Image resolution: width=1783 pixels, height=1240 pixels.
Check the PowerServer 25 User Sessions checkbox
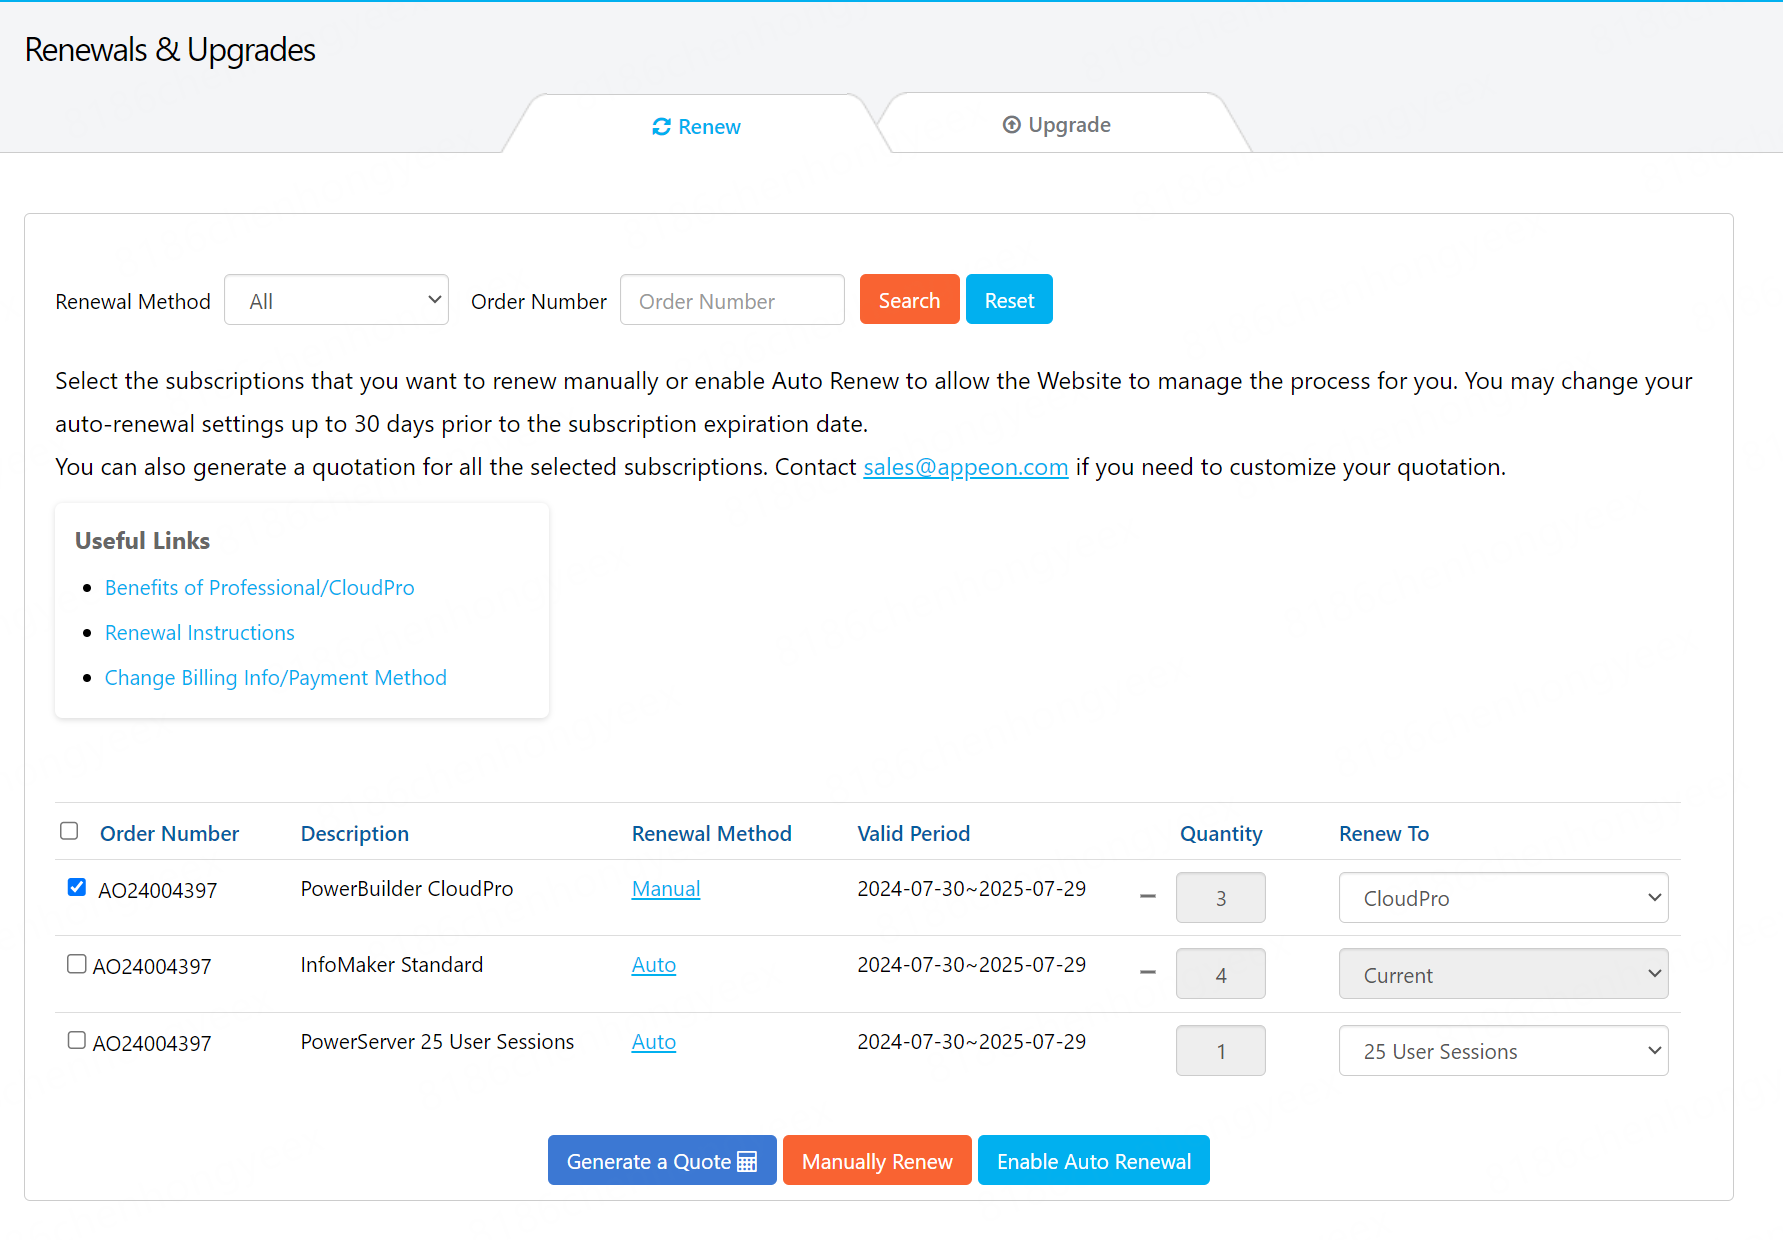click(77, 1040)
